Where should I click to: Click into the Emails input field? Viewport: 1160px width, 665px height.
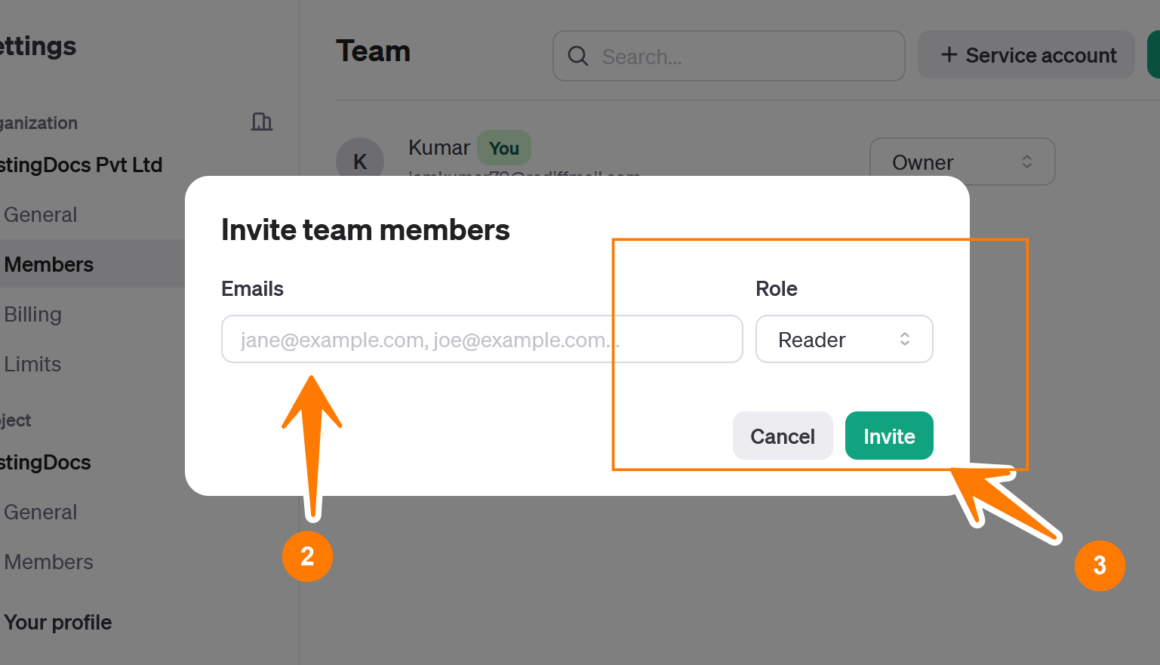click(481, 340)
